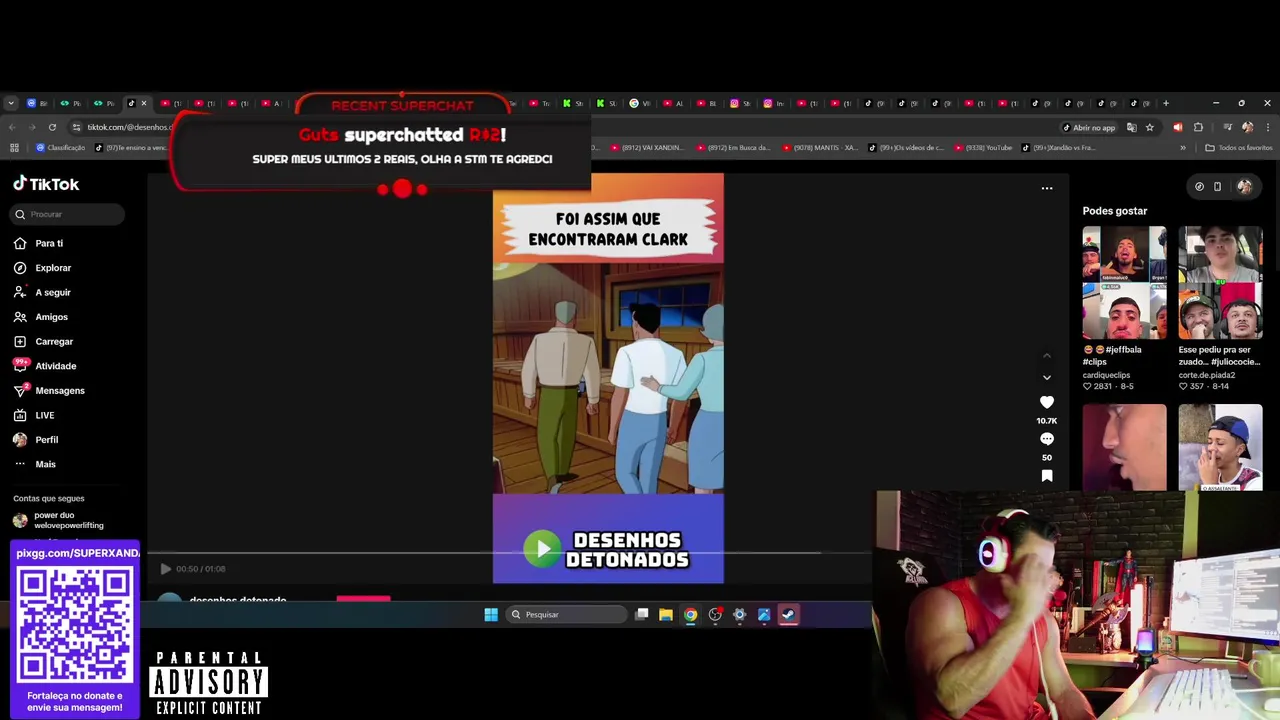Go to A seguir feed
Viewport: 1280px width, 720px height.
(x=42, y=292)
